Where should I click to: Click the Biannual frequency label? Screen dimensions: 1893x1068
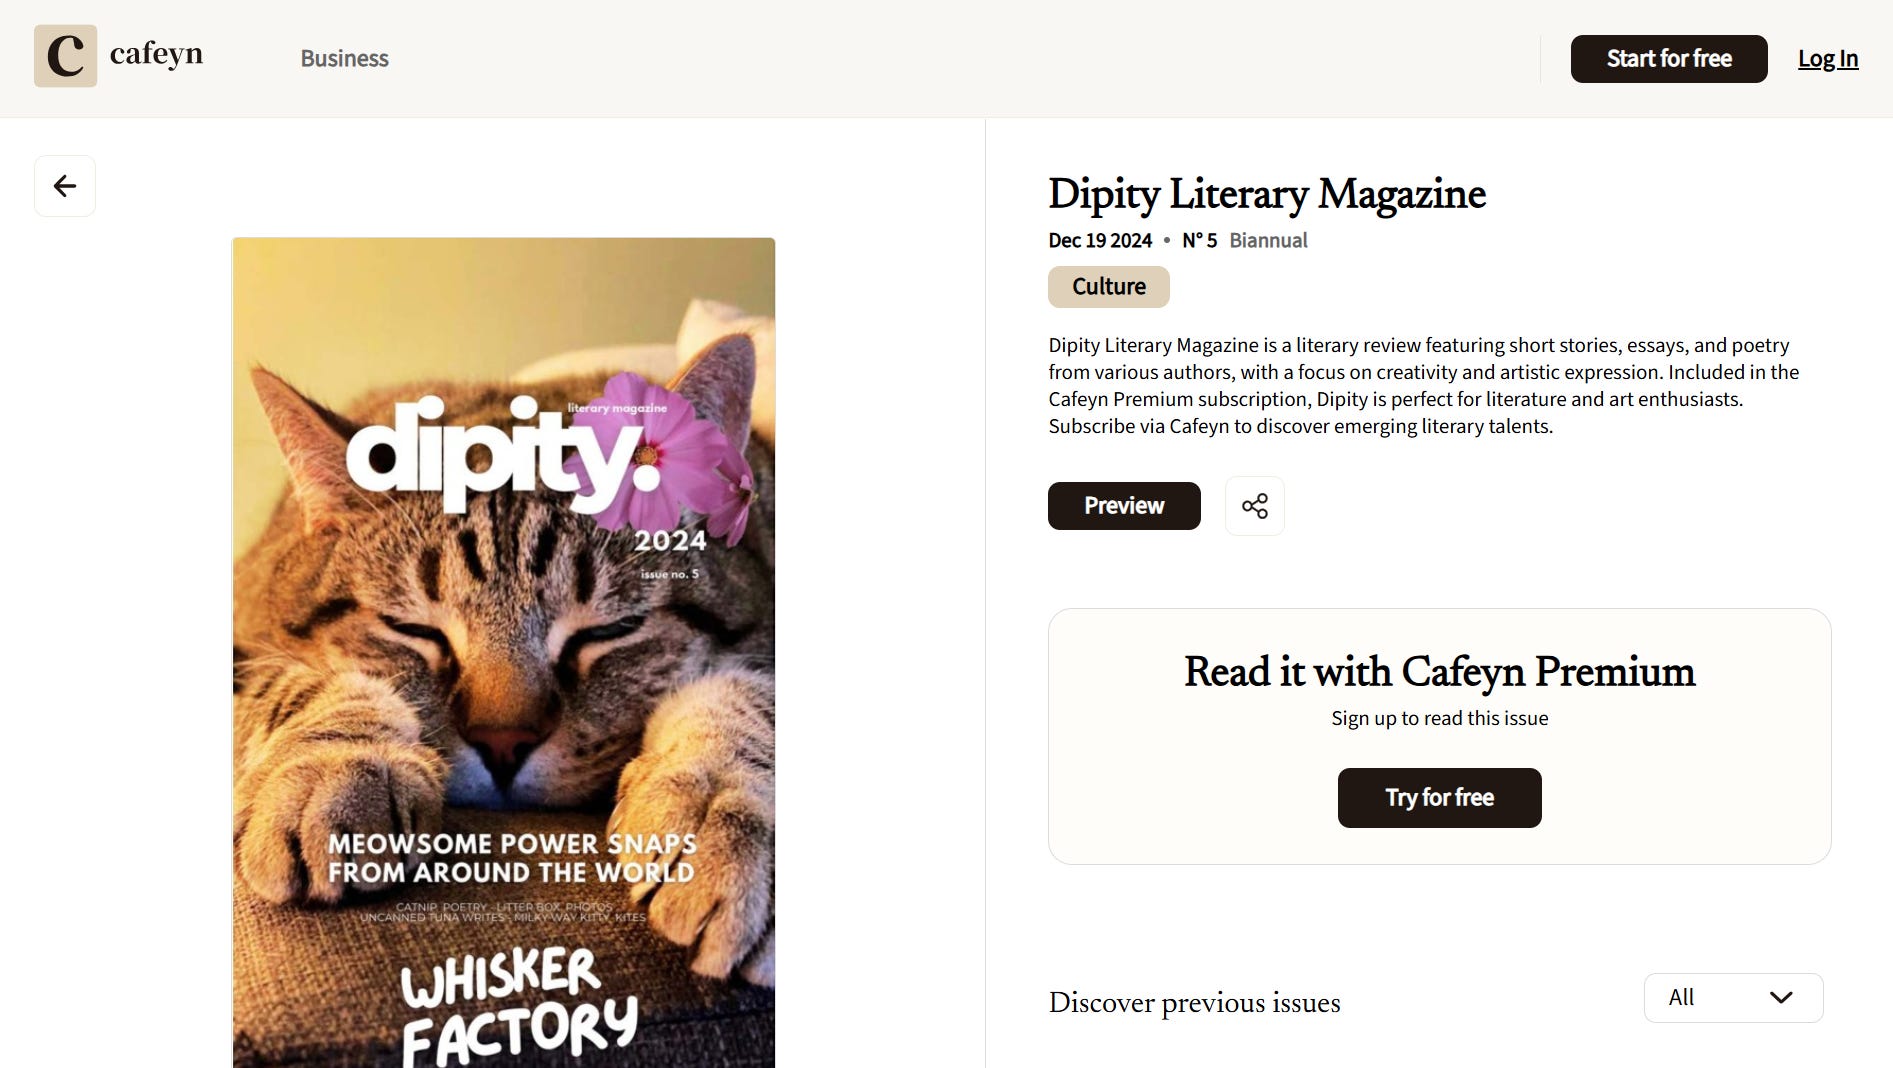click(x=1268, y=241)
